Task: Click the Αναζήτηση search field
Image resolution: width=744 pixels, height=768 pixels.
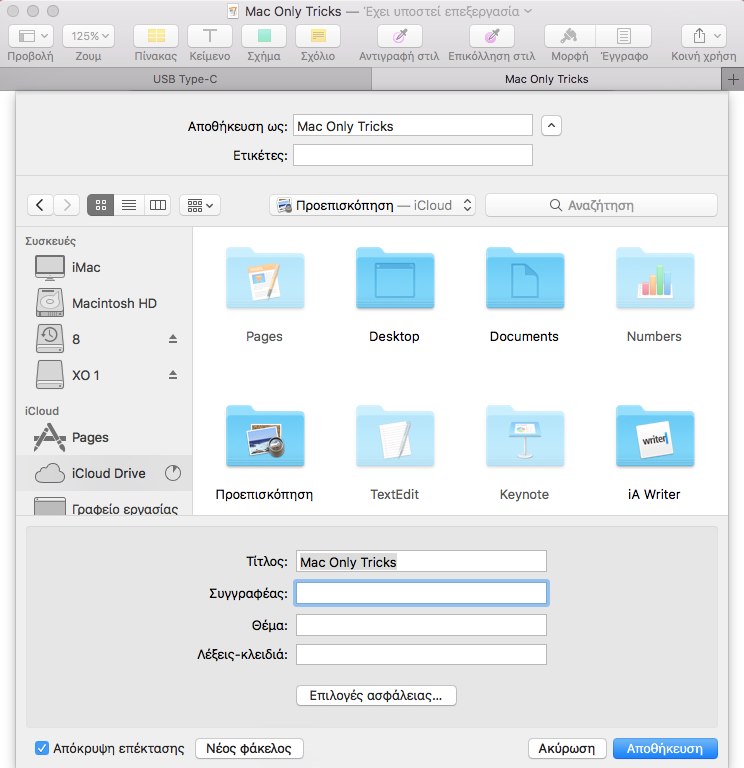Action: (x=601, y=205)
